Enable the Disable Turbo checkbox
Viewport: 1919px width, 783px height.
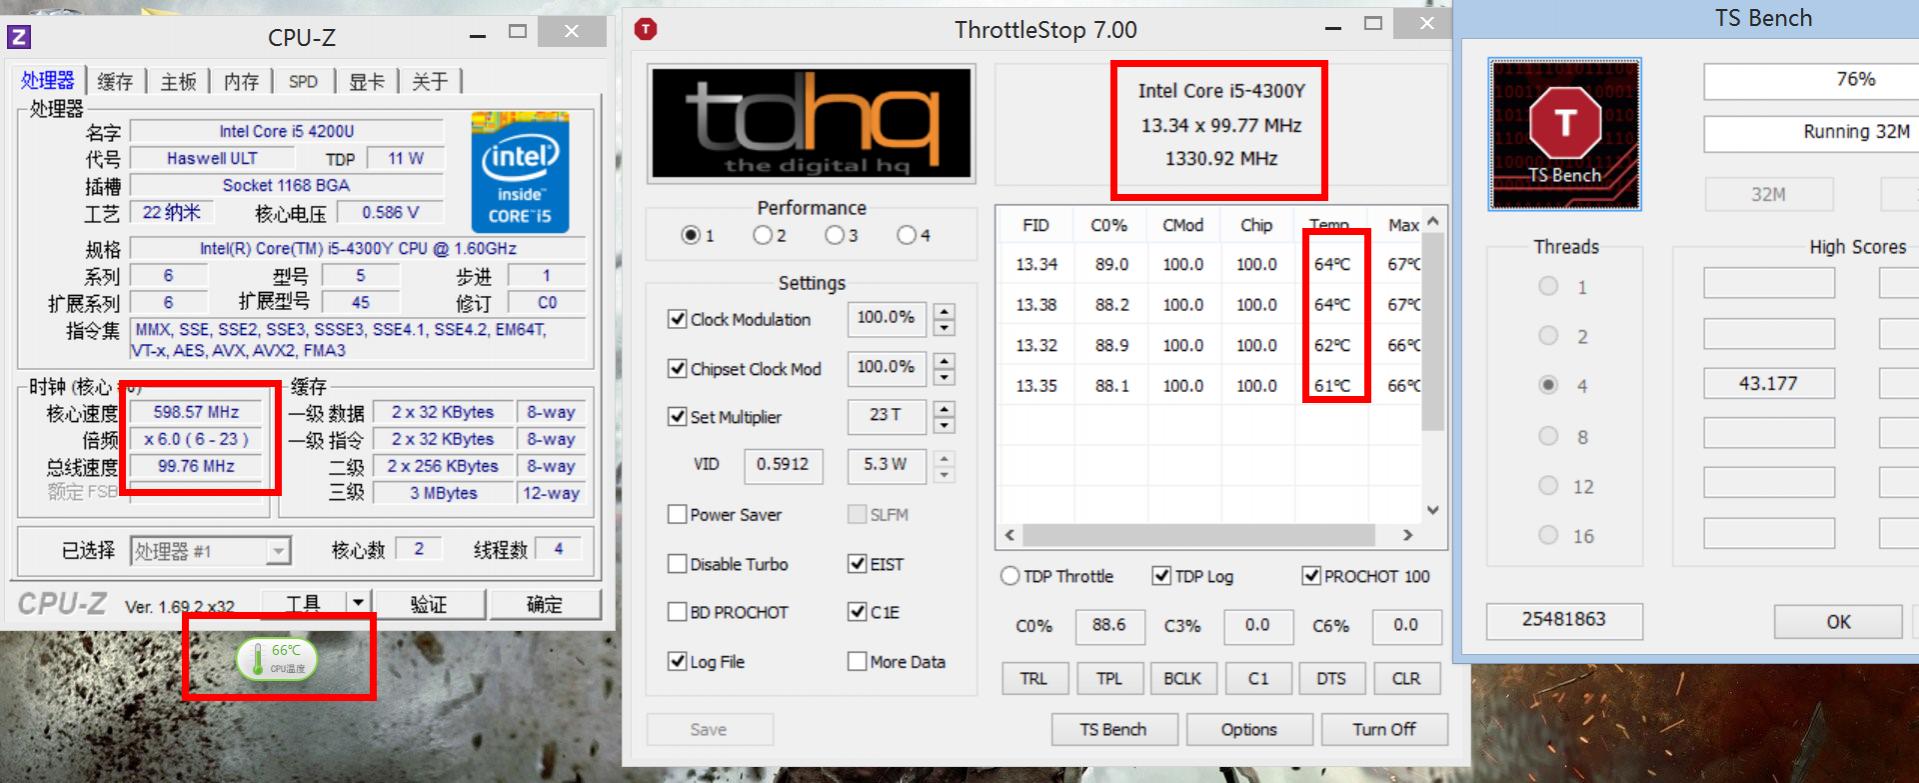pyautogui.click(x=677, y=564)
